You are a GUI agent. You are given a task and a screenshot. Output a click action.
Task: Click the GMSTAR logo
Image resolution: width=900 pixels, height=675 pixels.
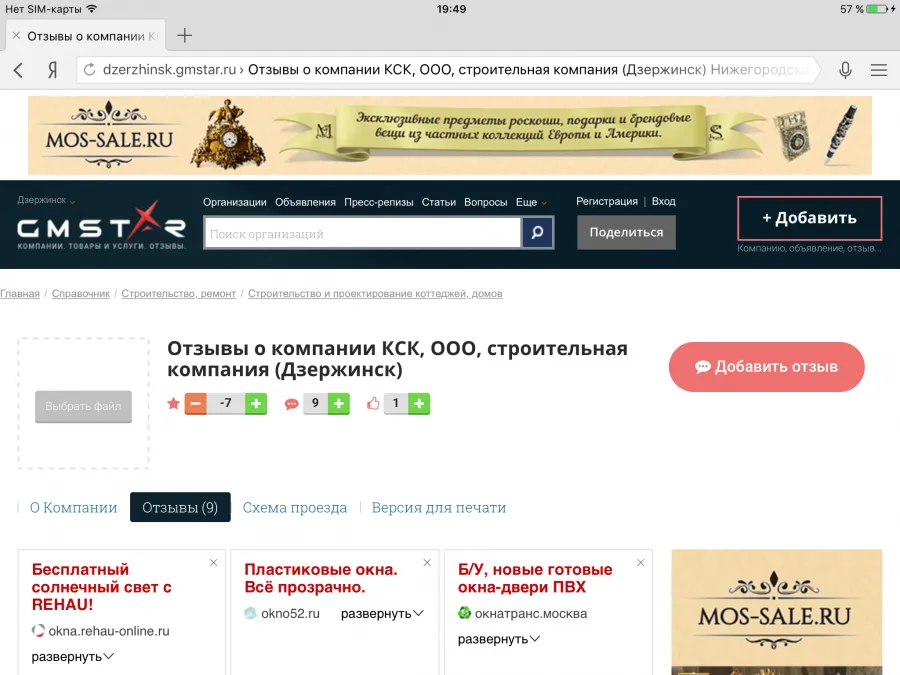click(102, 227)
